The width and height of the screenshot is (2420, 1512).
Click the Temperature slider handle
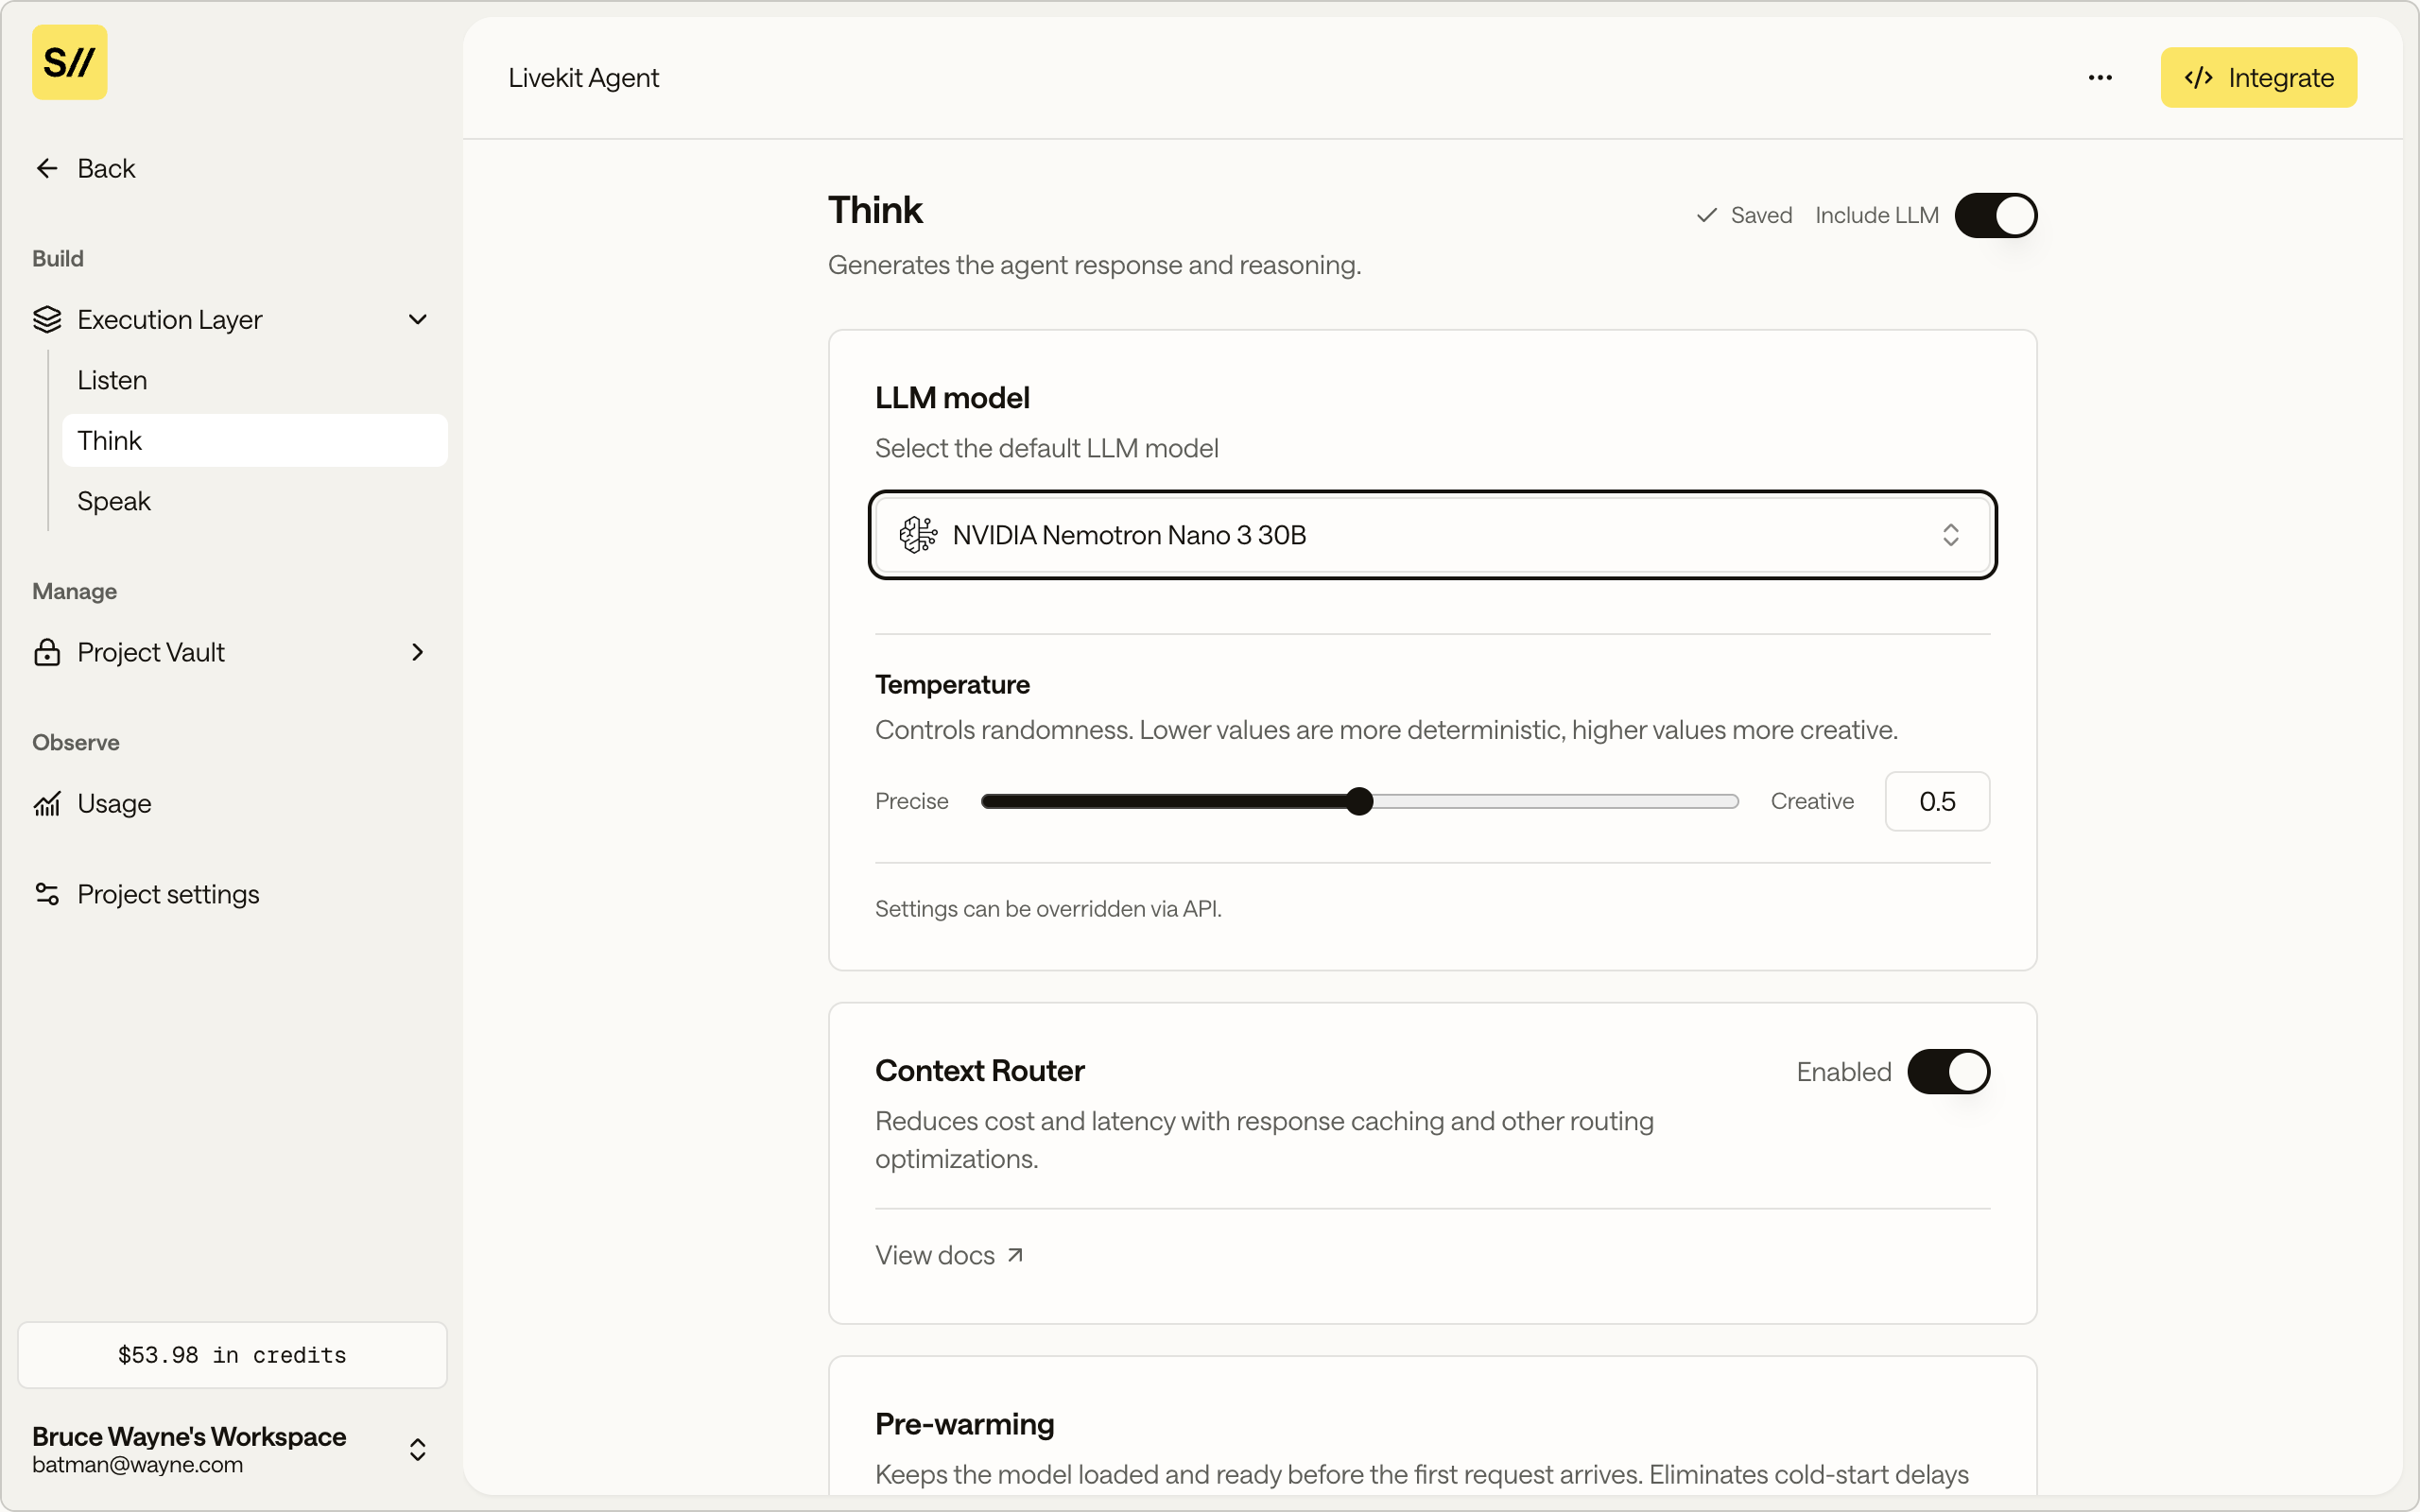click(x=1359, y=801)
